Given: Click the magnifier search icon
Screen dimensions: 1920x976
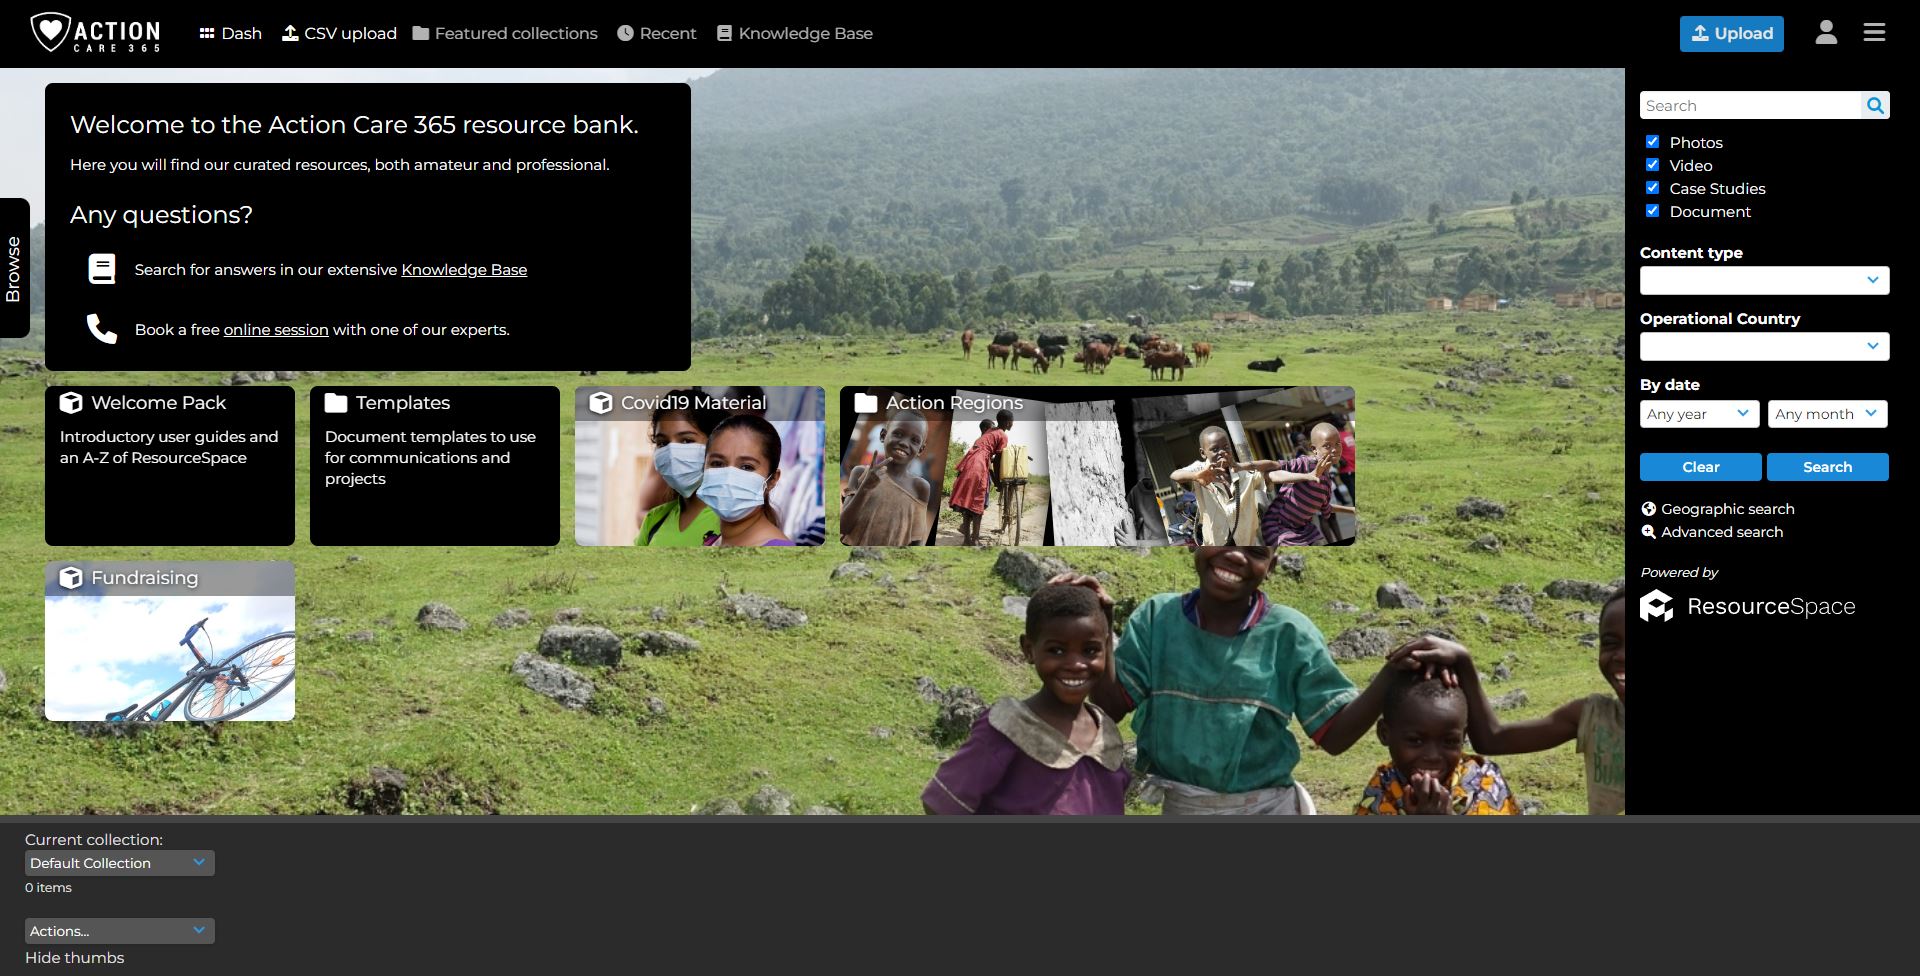Looking at the screenshot, I should click(x=1875, y=105).
